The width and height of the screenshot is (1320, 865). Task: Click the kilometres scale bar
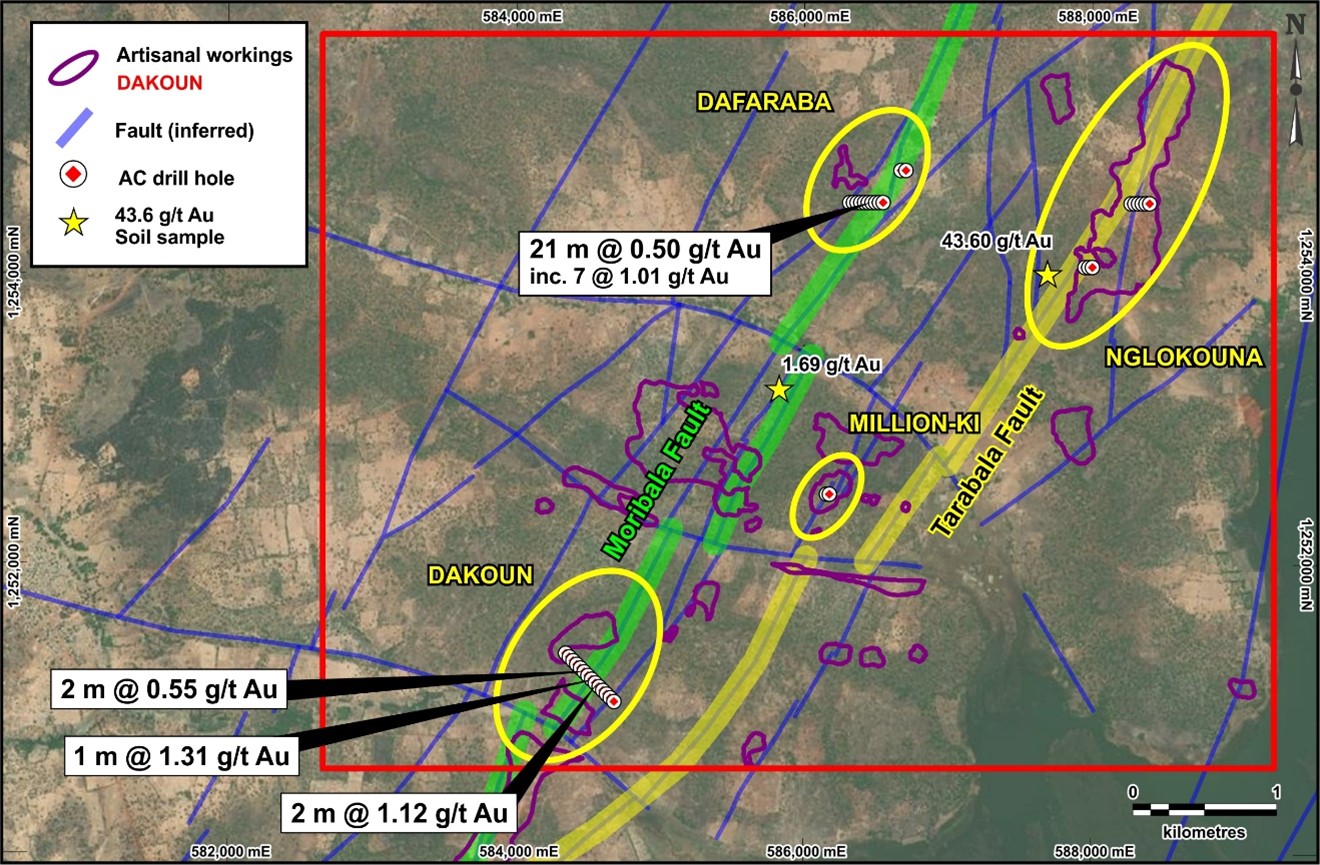[1204, 808]
